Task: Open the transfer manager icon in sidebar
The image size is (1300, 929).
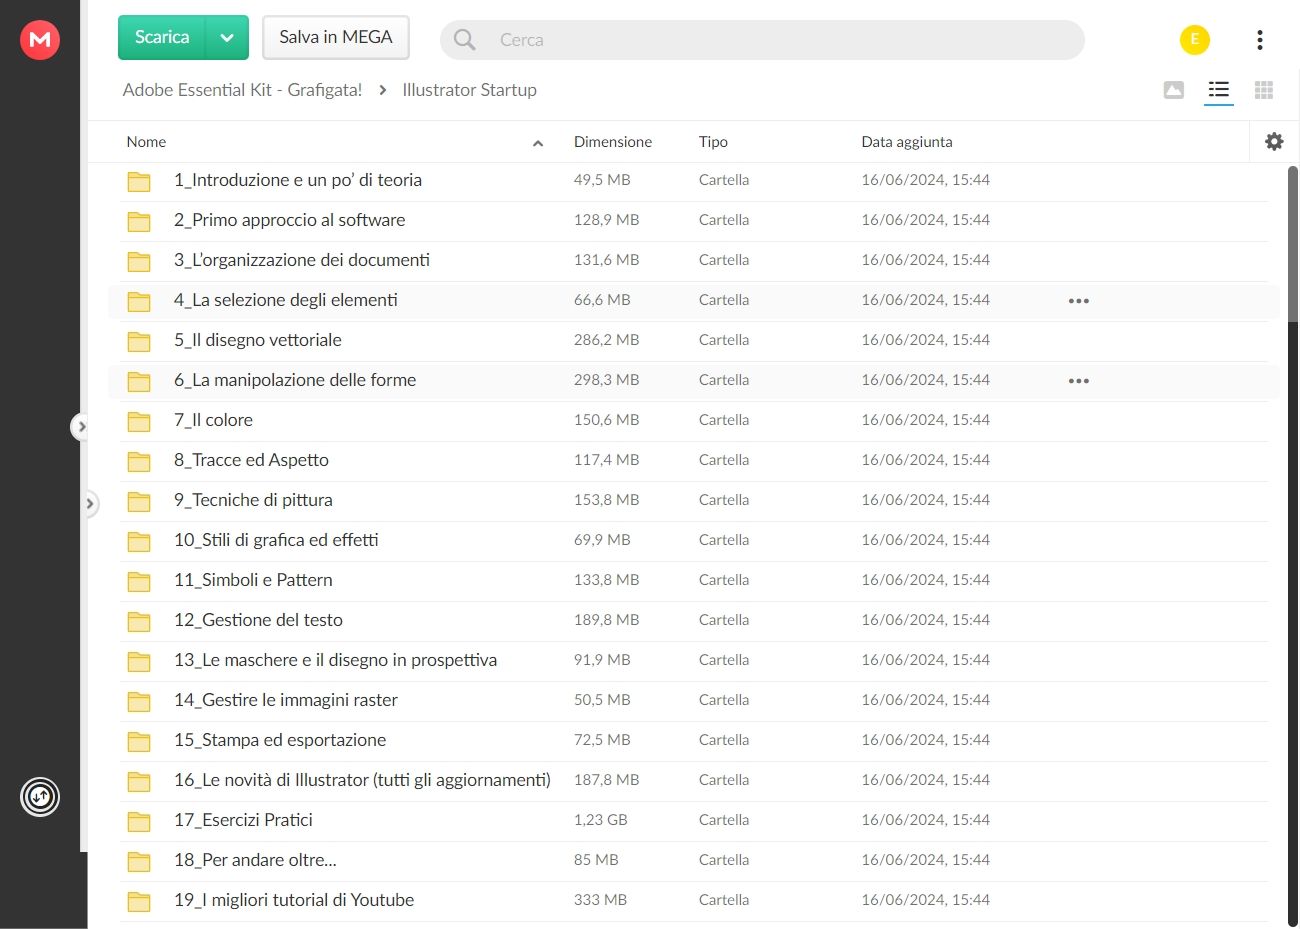Action: [x=40, y=797]
